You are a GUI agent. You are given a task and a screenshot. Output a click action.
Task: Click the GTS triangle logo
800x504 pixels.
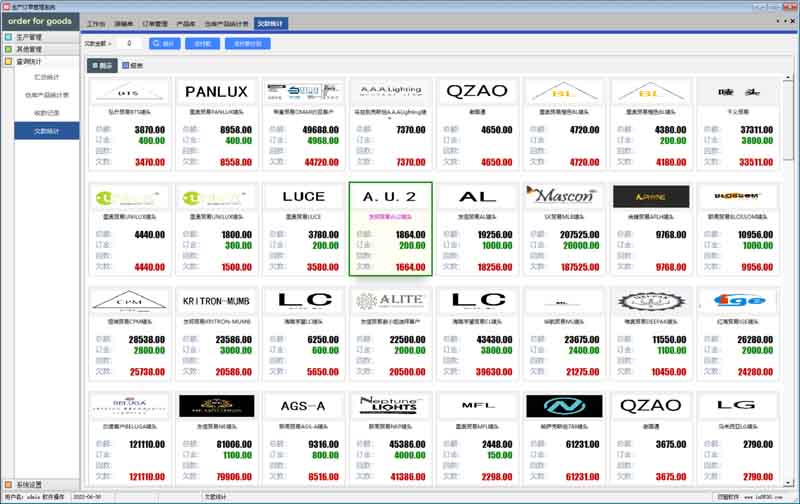(130, 92)
